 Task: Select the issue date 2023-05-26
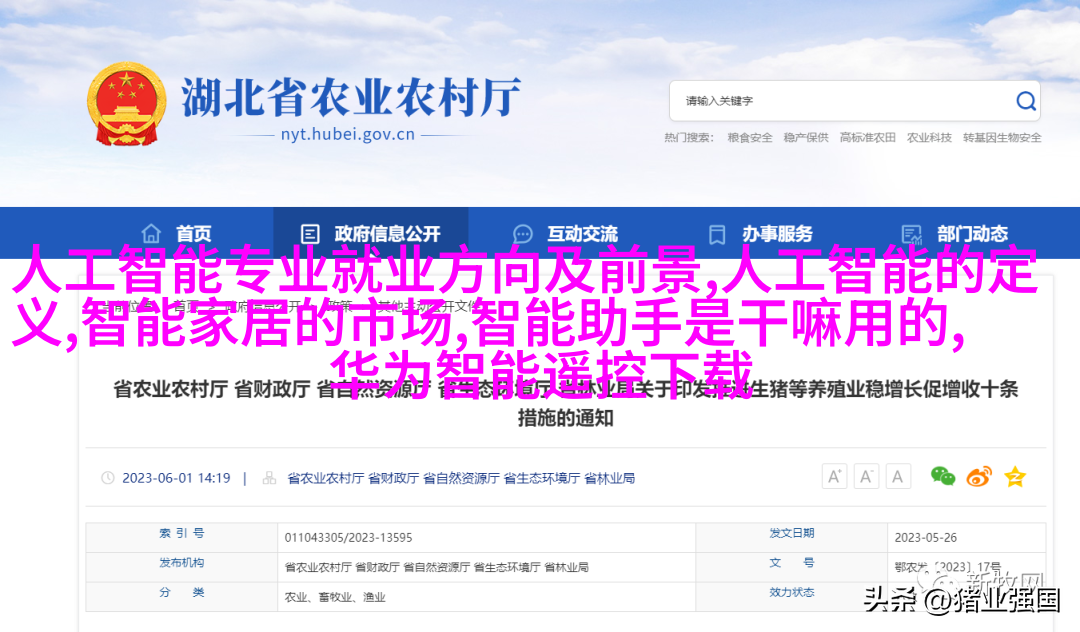[x=926, y=537]
